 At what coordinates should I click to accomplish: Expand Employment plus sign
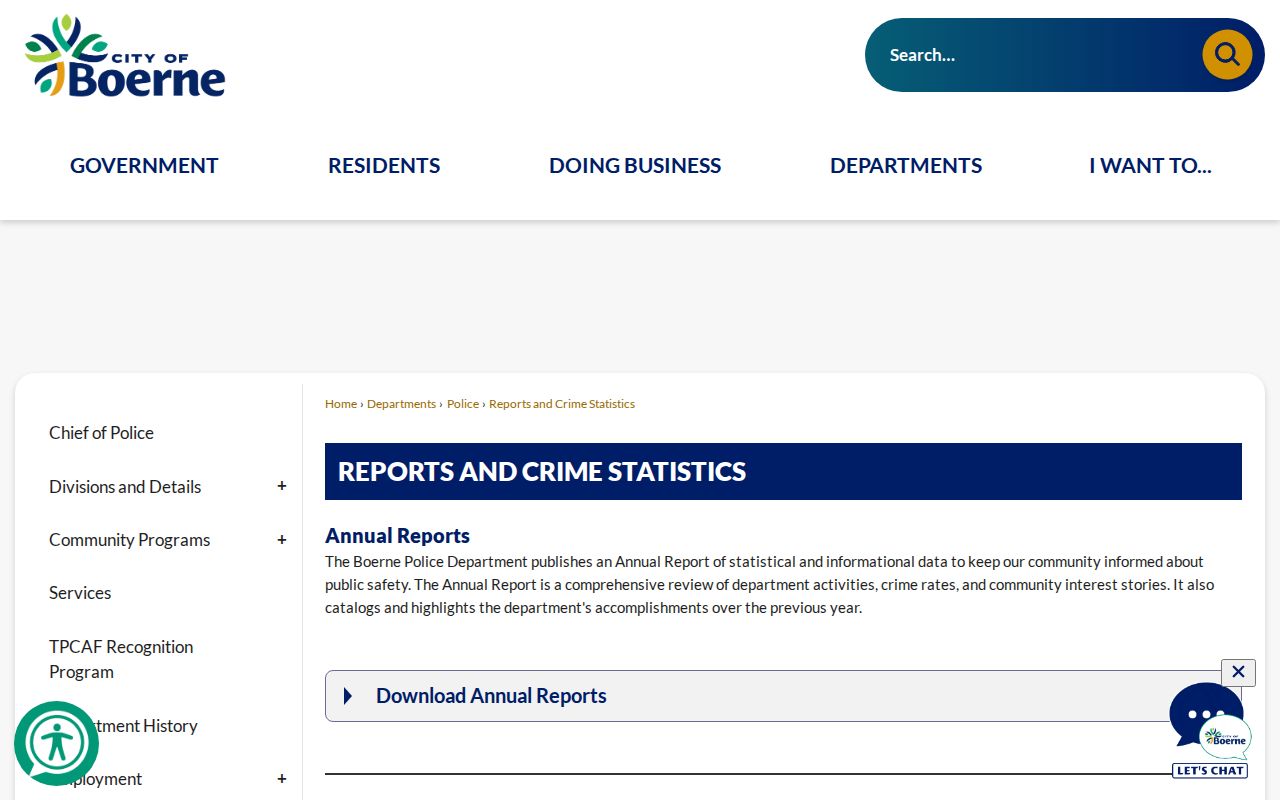coord(282,779)
